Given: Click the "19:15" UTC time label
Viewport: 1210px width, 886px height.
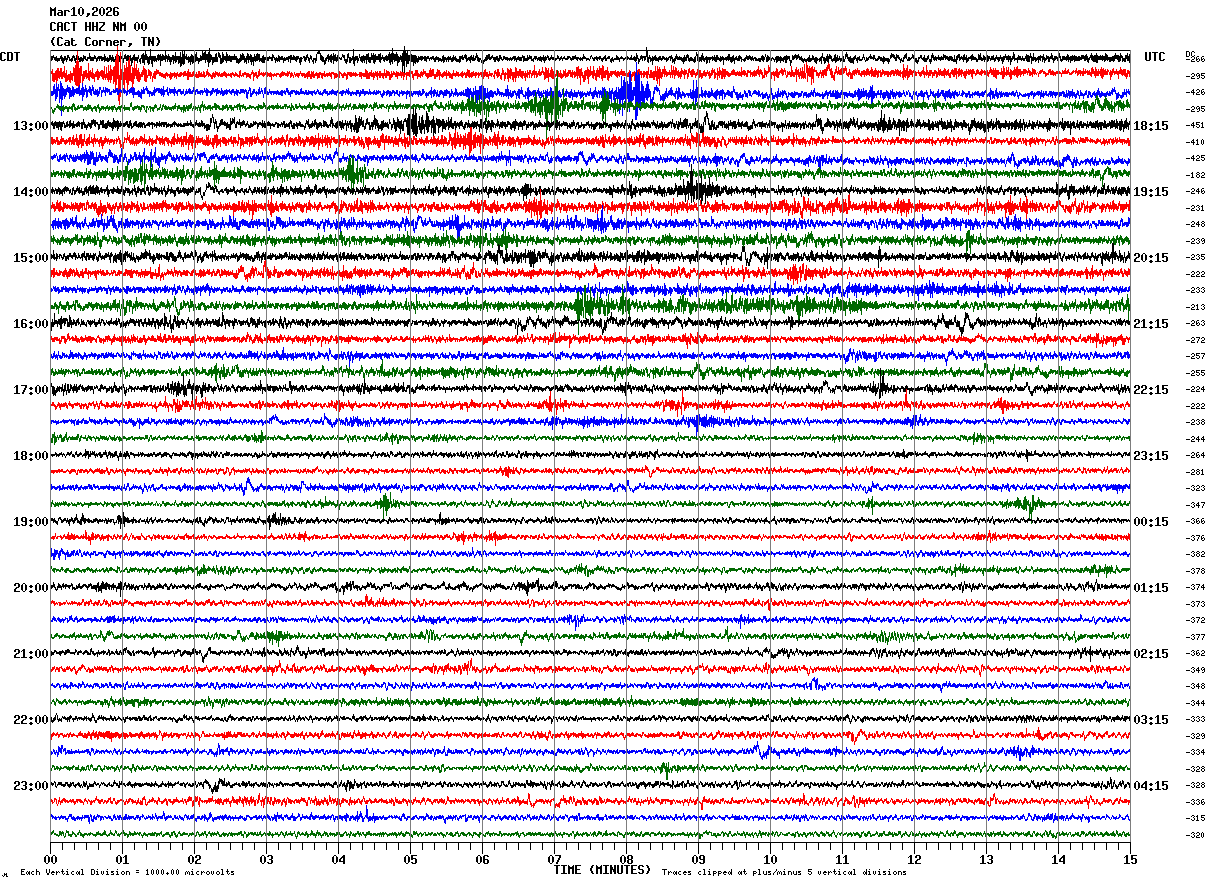Looking at the screenshot, I should 1152,192.
